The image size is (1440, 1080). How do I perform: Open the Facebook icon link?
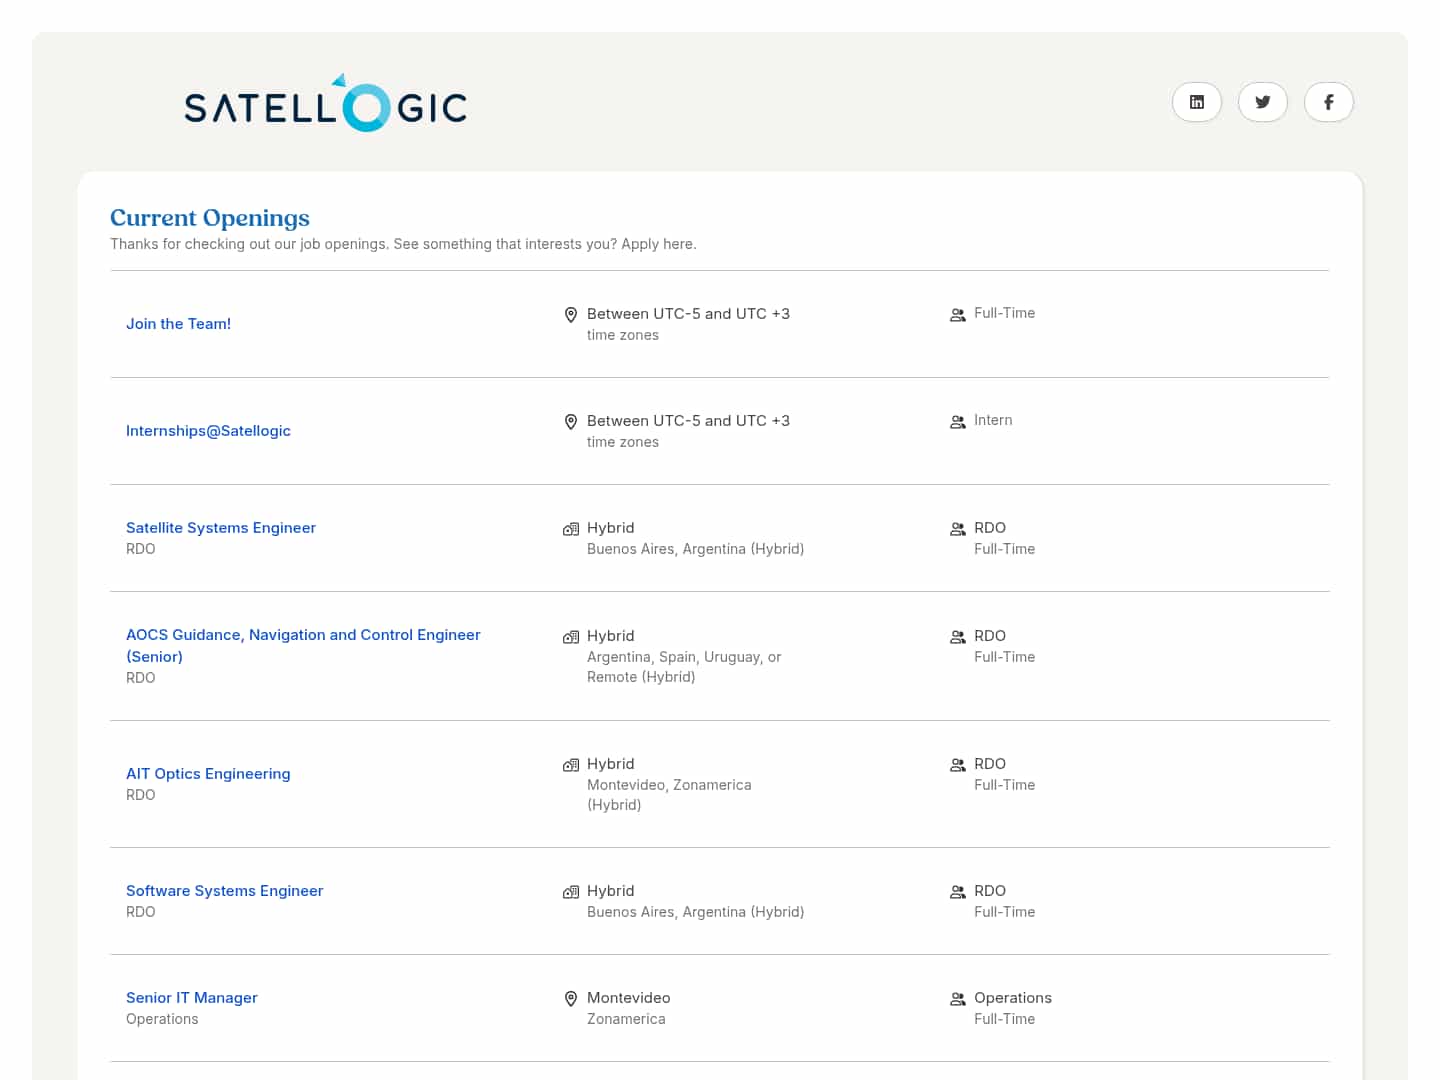[x=1328, y=102]
